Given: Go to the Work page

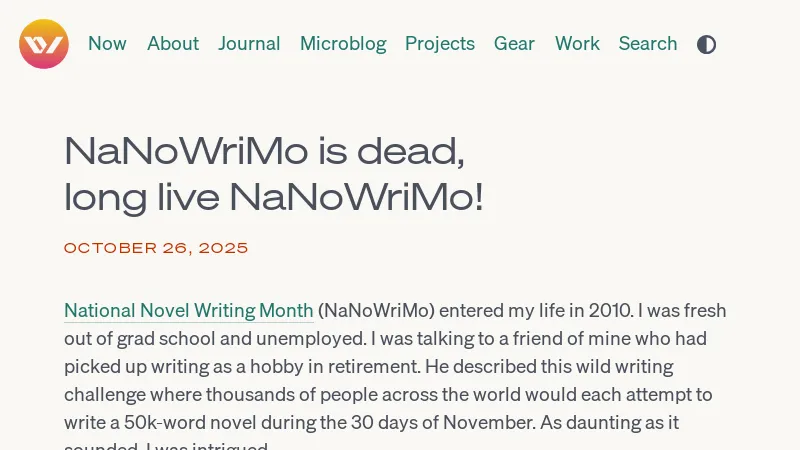Looking at the screenshot, I should (577, 44).
